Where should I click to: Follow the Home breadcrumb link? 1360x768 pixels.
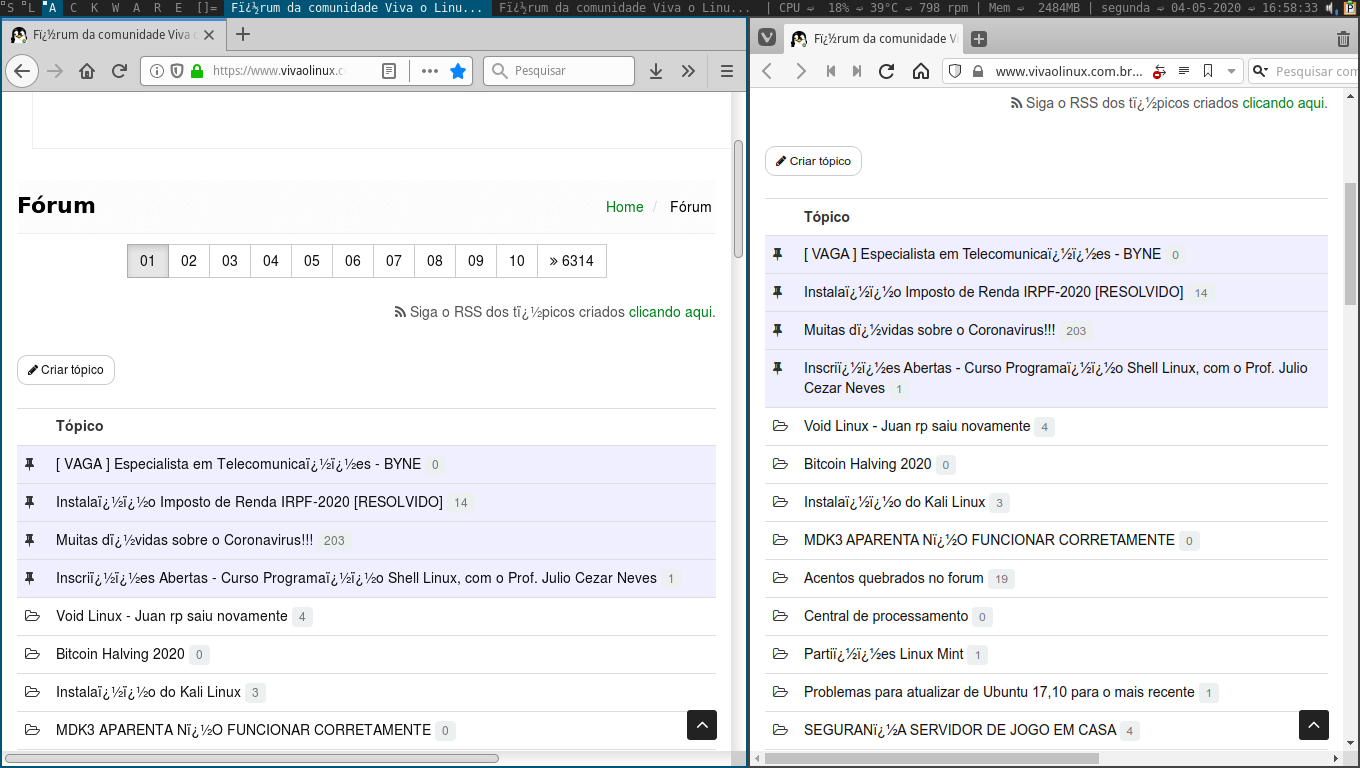[625, 207]
